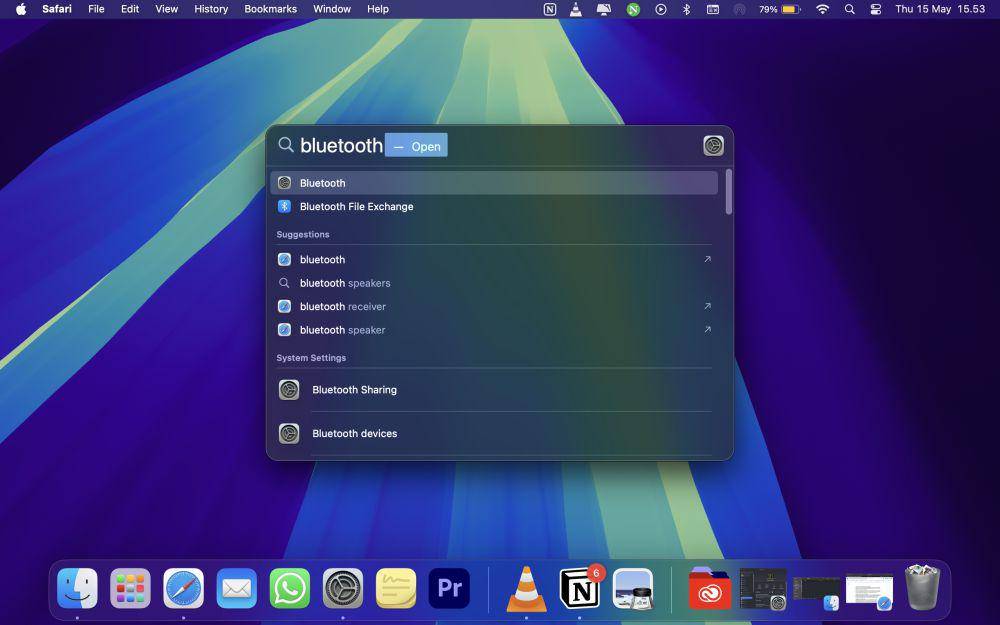Select 'bluetooth speakers' search suggestion

pos(494,283)
